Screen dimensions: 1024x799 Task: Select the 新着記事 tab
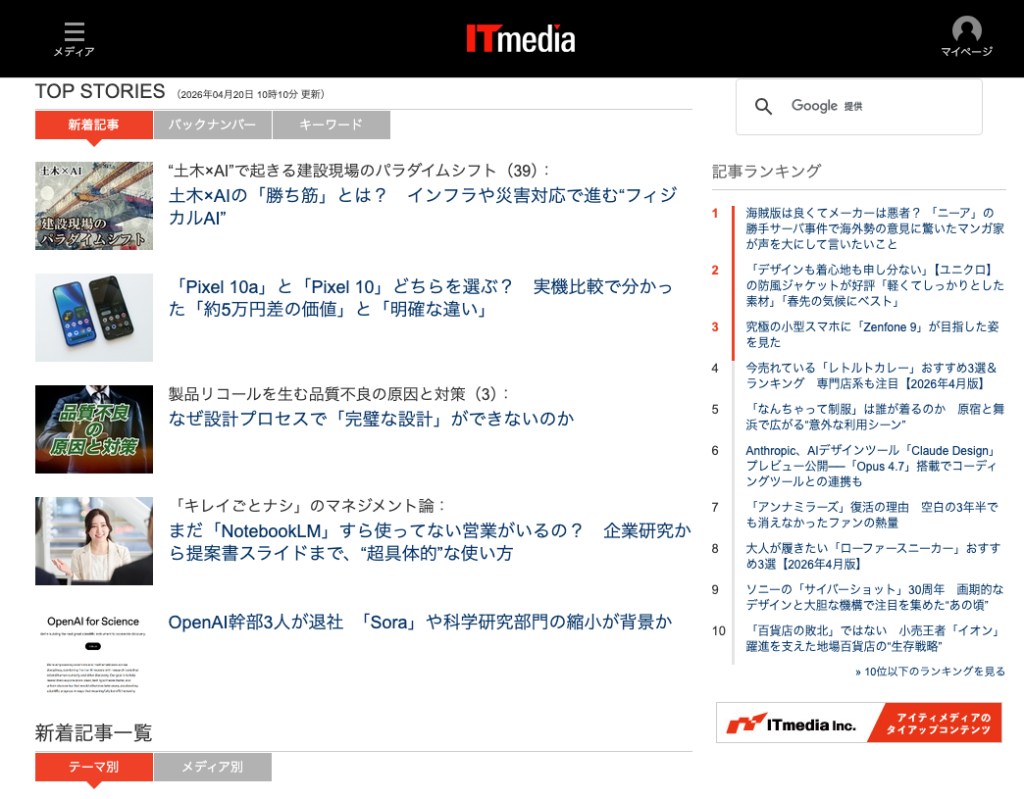pyautogui.click(x=94, y=125)
